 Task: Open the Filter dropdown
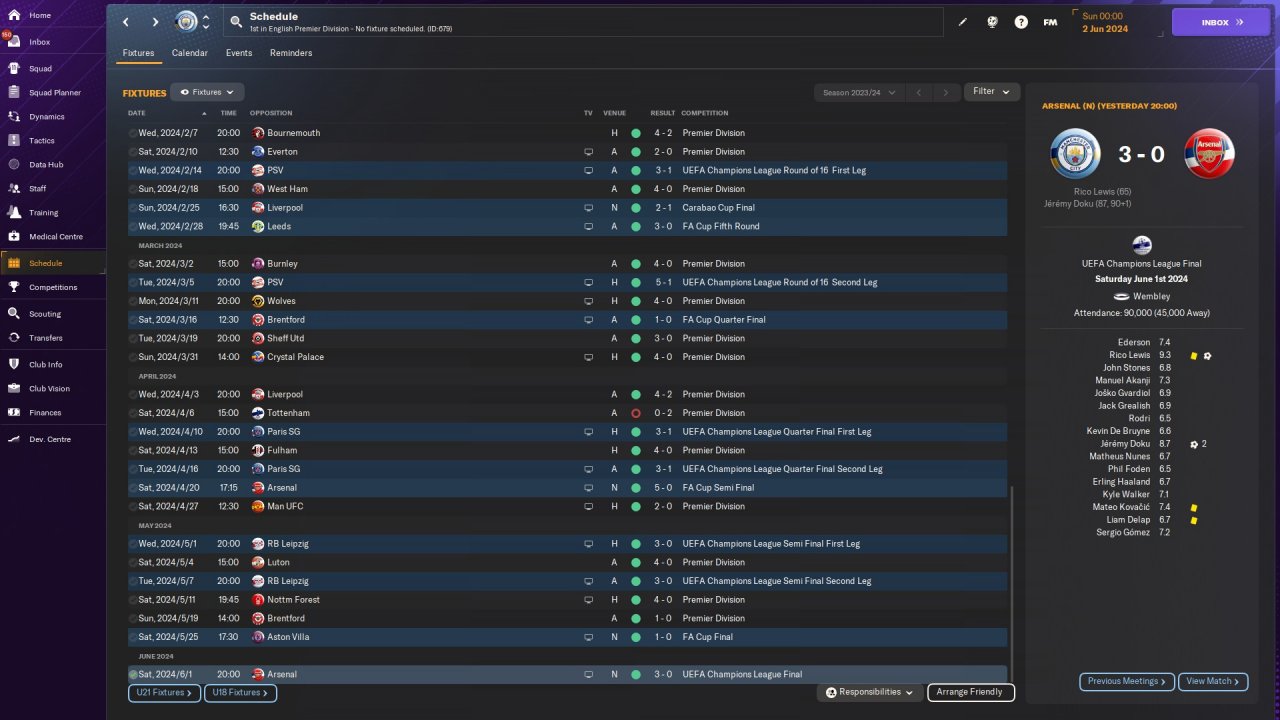click(992, 92)
